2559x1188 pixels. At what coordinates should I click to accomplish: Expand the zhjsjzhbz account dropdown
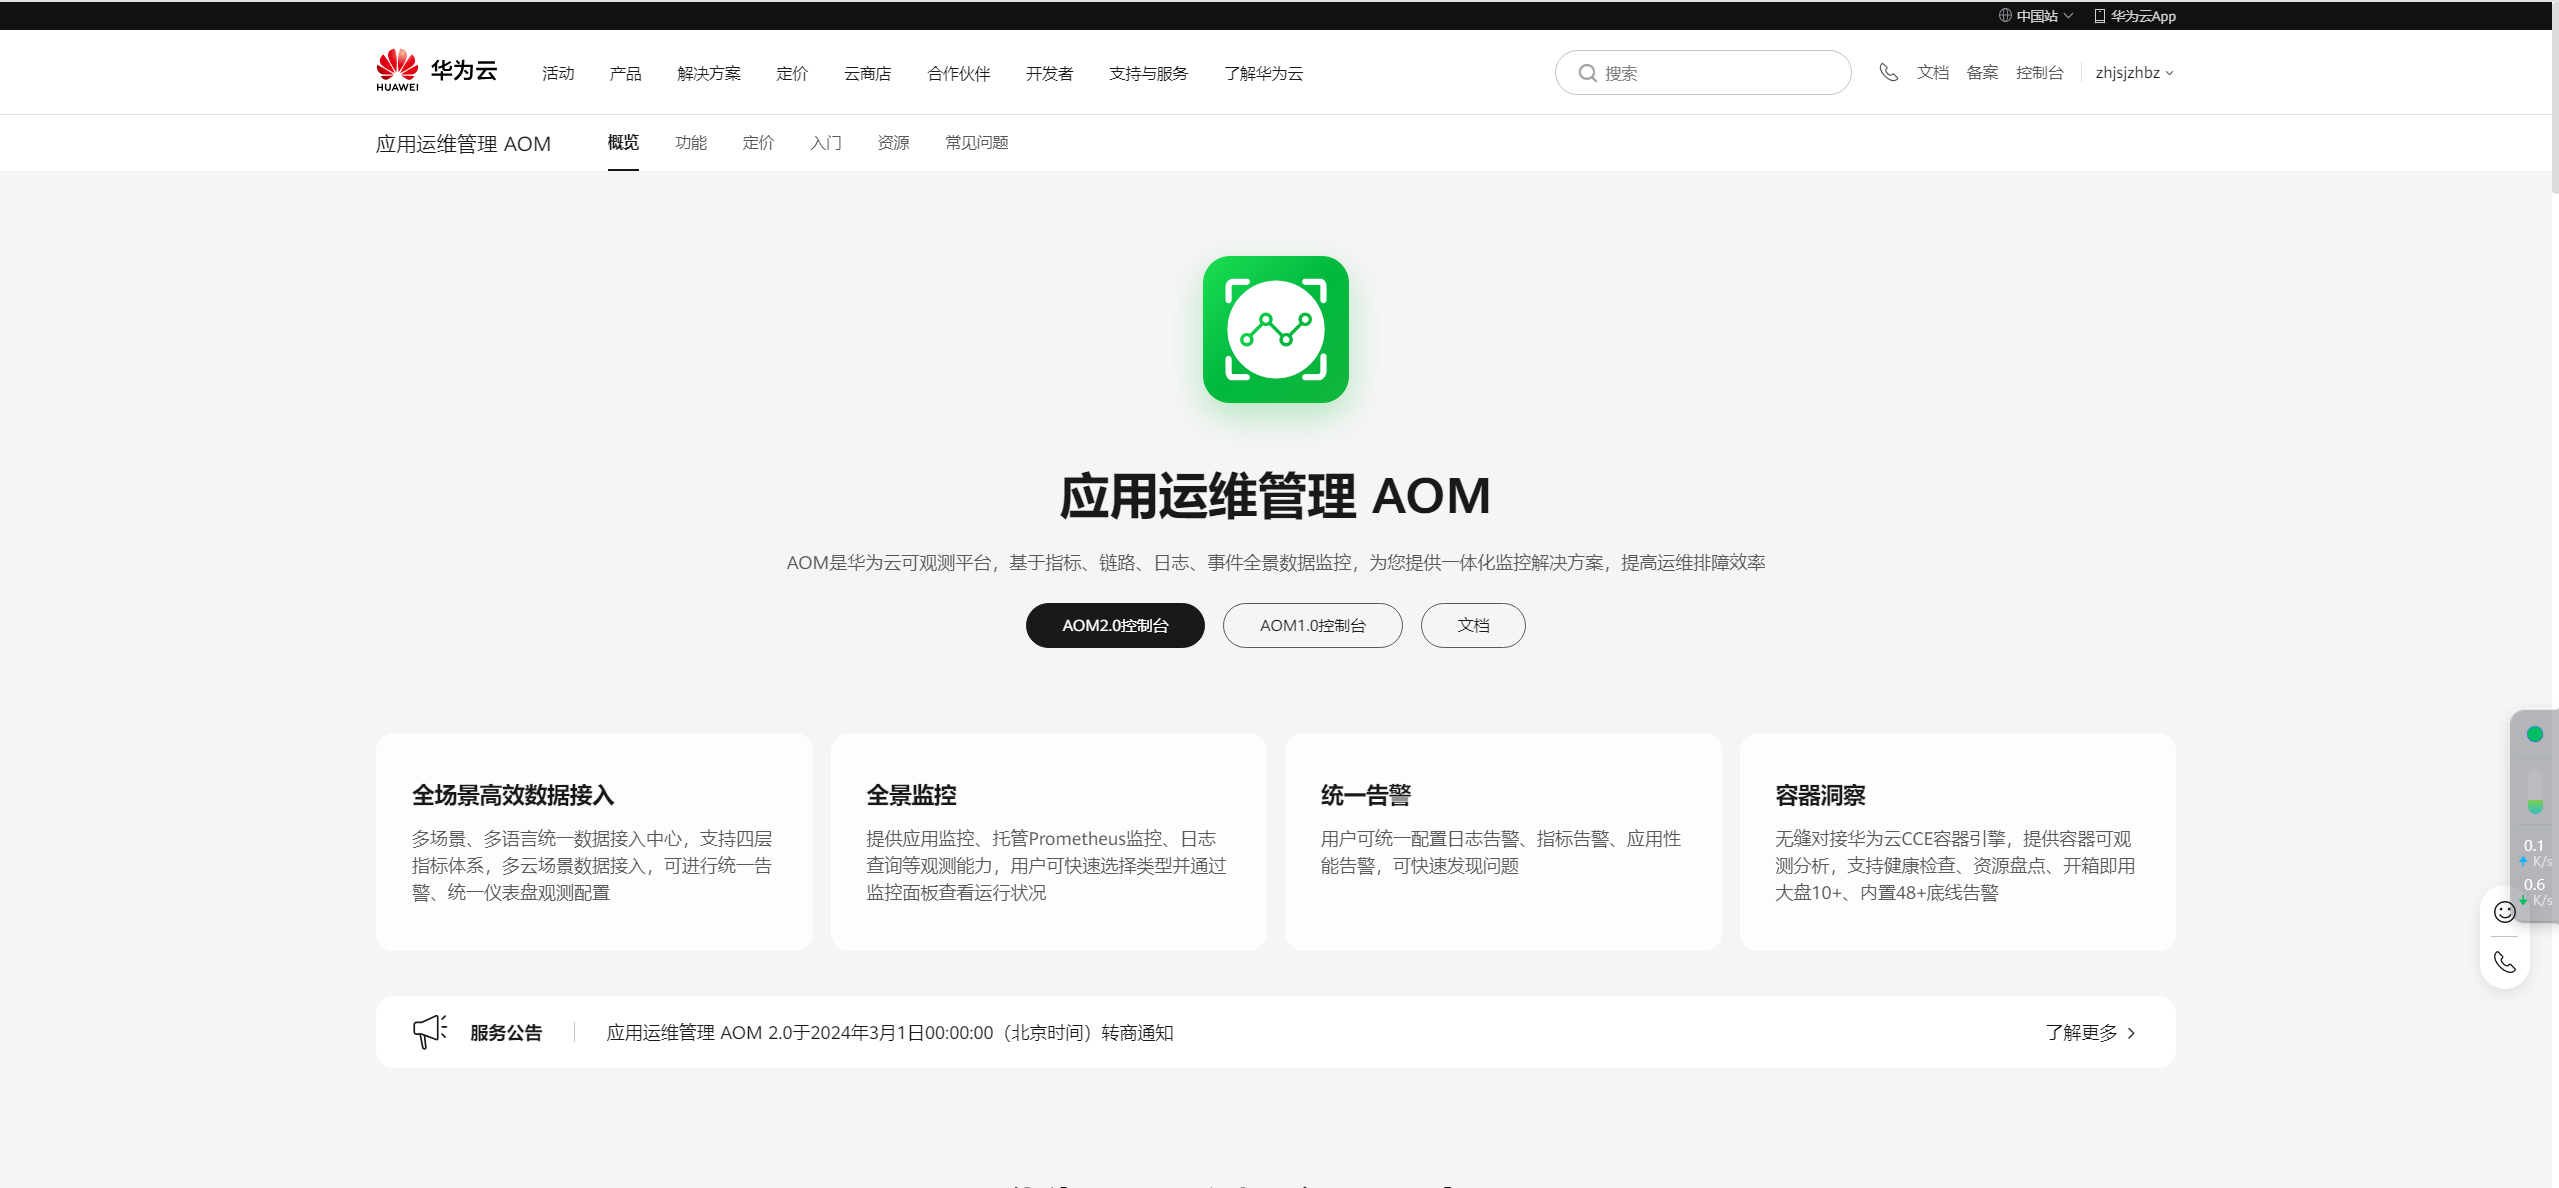tap(2134, 73)
